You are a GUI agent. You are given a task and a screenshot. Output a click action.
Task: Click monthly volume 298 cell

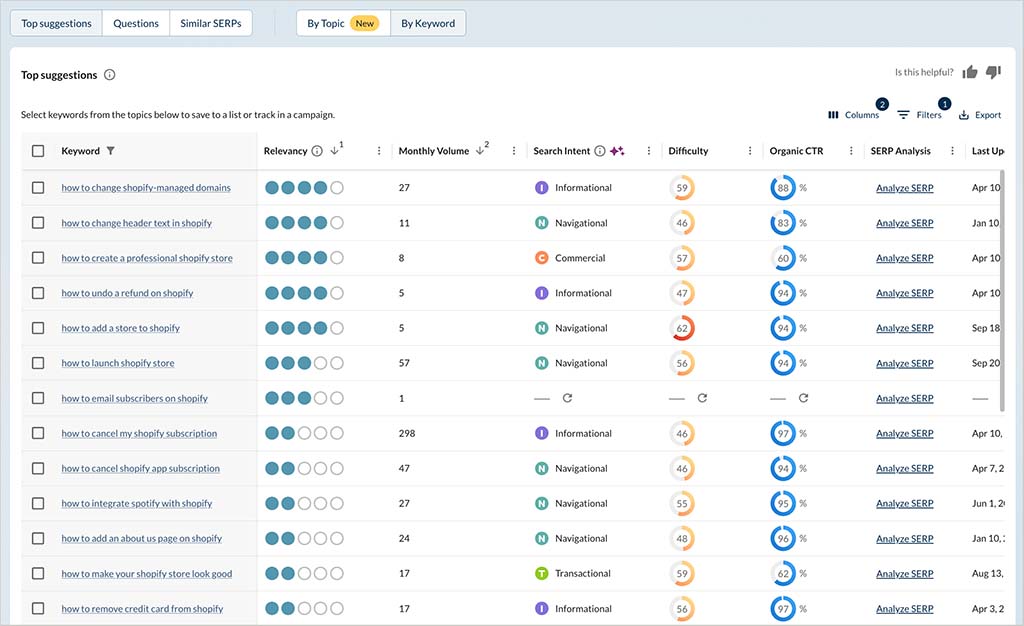(407, 433)
